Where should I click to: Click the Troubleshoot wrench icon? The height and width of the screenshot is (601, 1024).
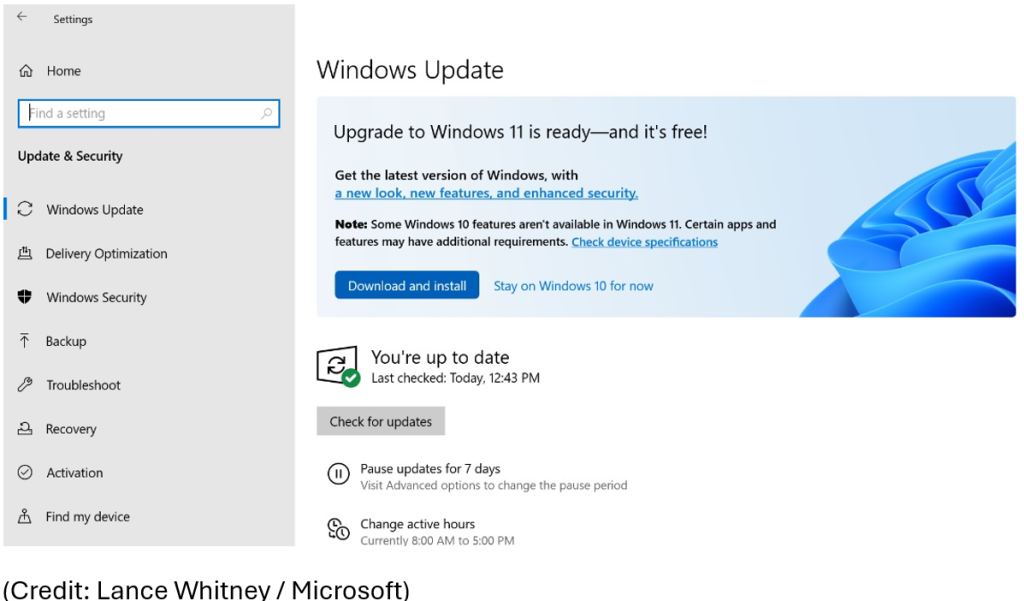(x=25, y=384)
